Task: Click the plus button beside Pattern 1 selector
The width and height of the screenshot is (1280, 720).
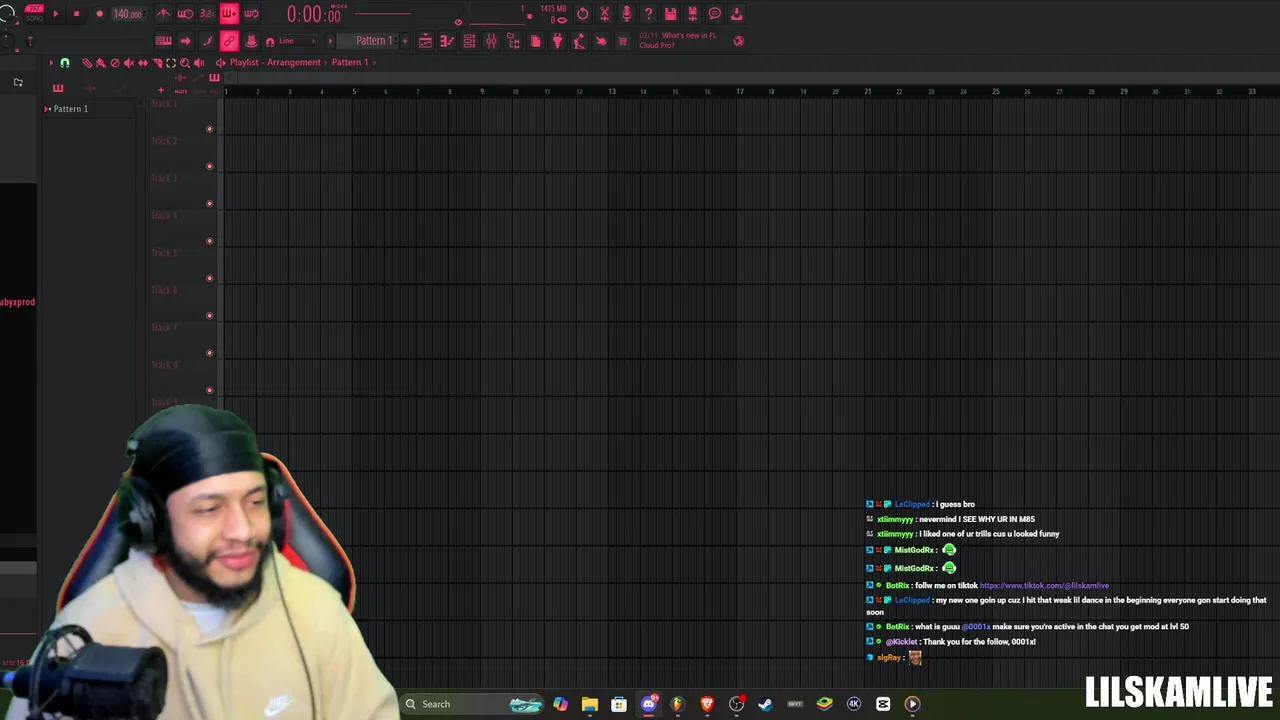Action: tap(404, 41)
